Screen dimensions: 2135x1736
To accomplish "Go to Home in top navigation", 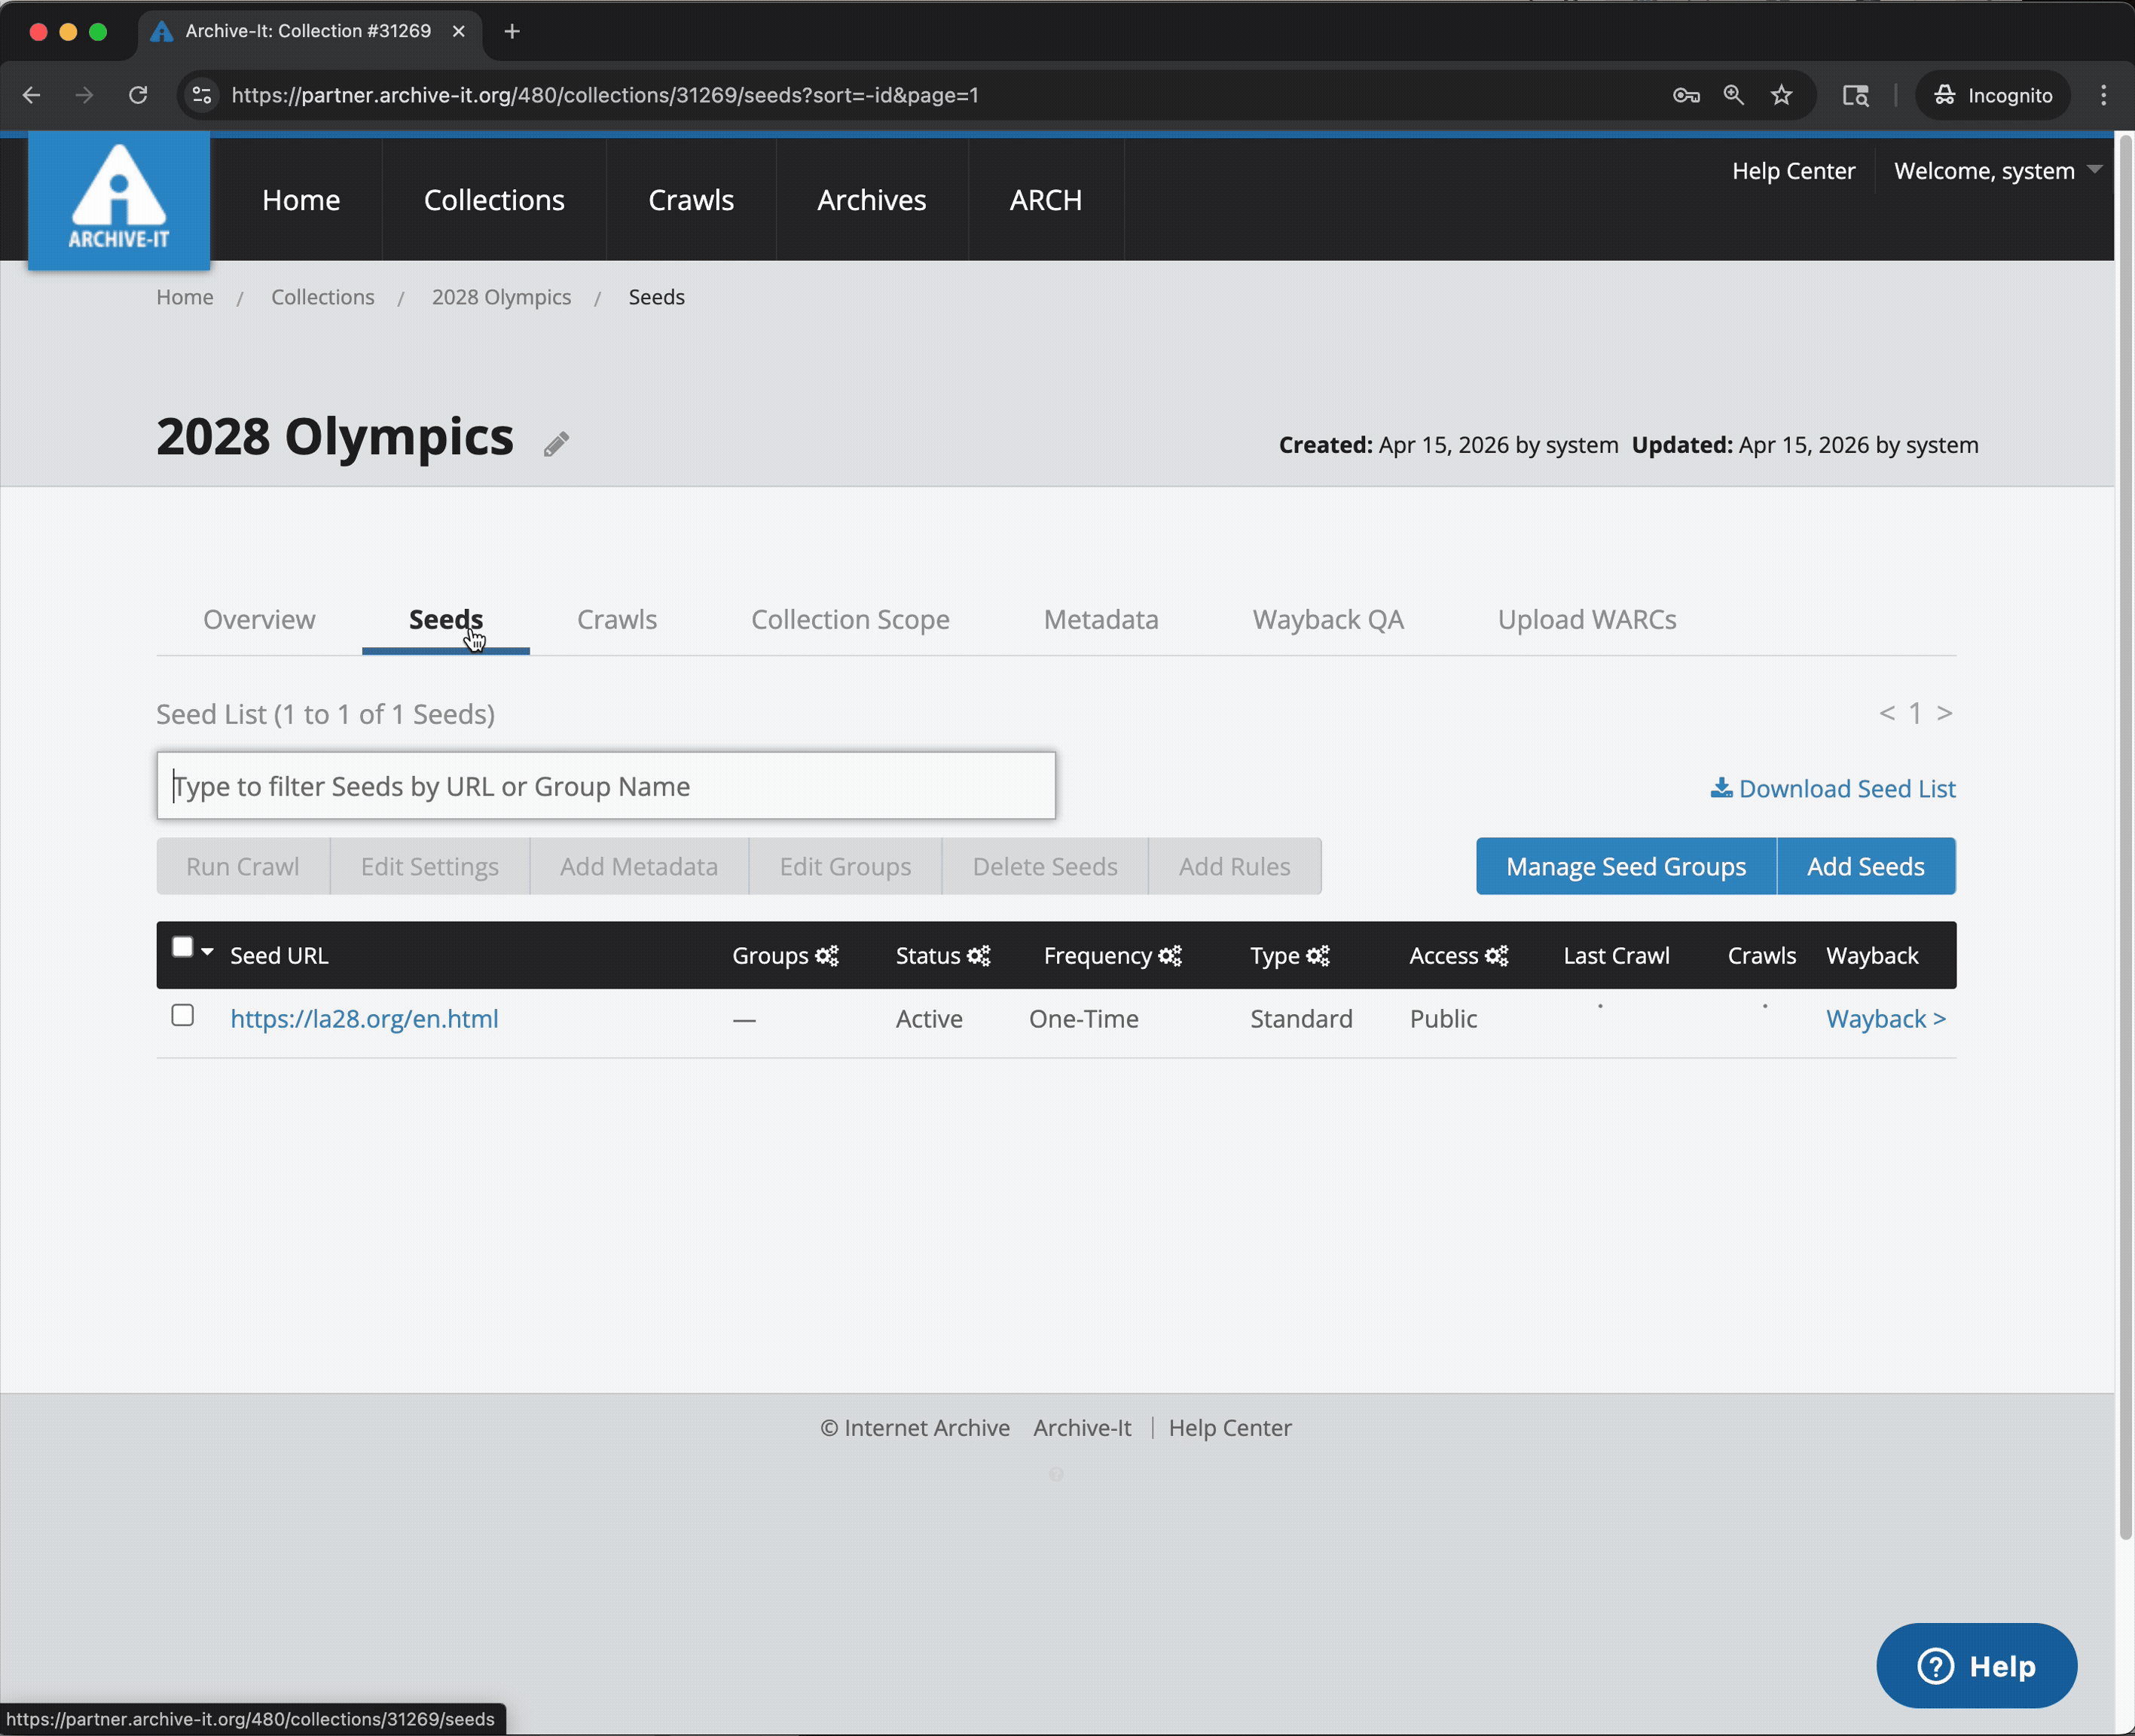I will [x=301, y=200].
